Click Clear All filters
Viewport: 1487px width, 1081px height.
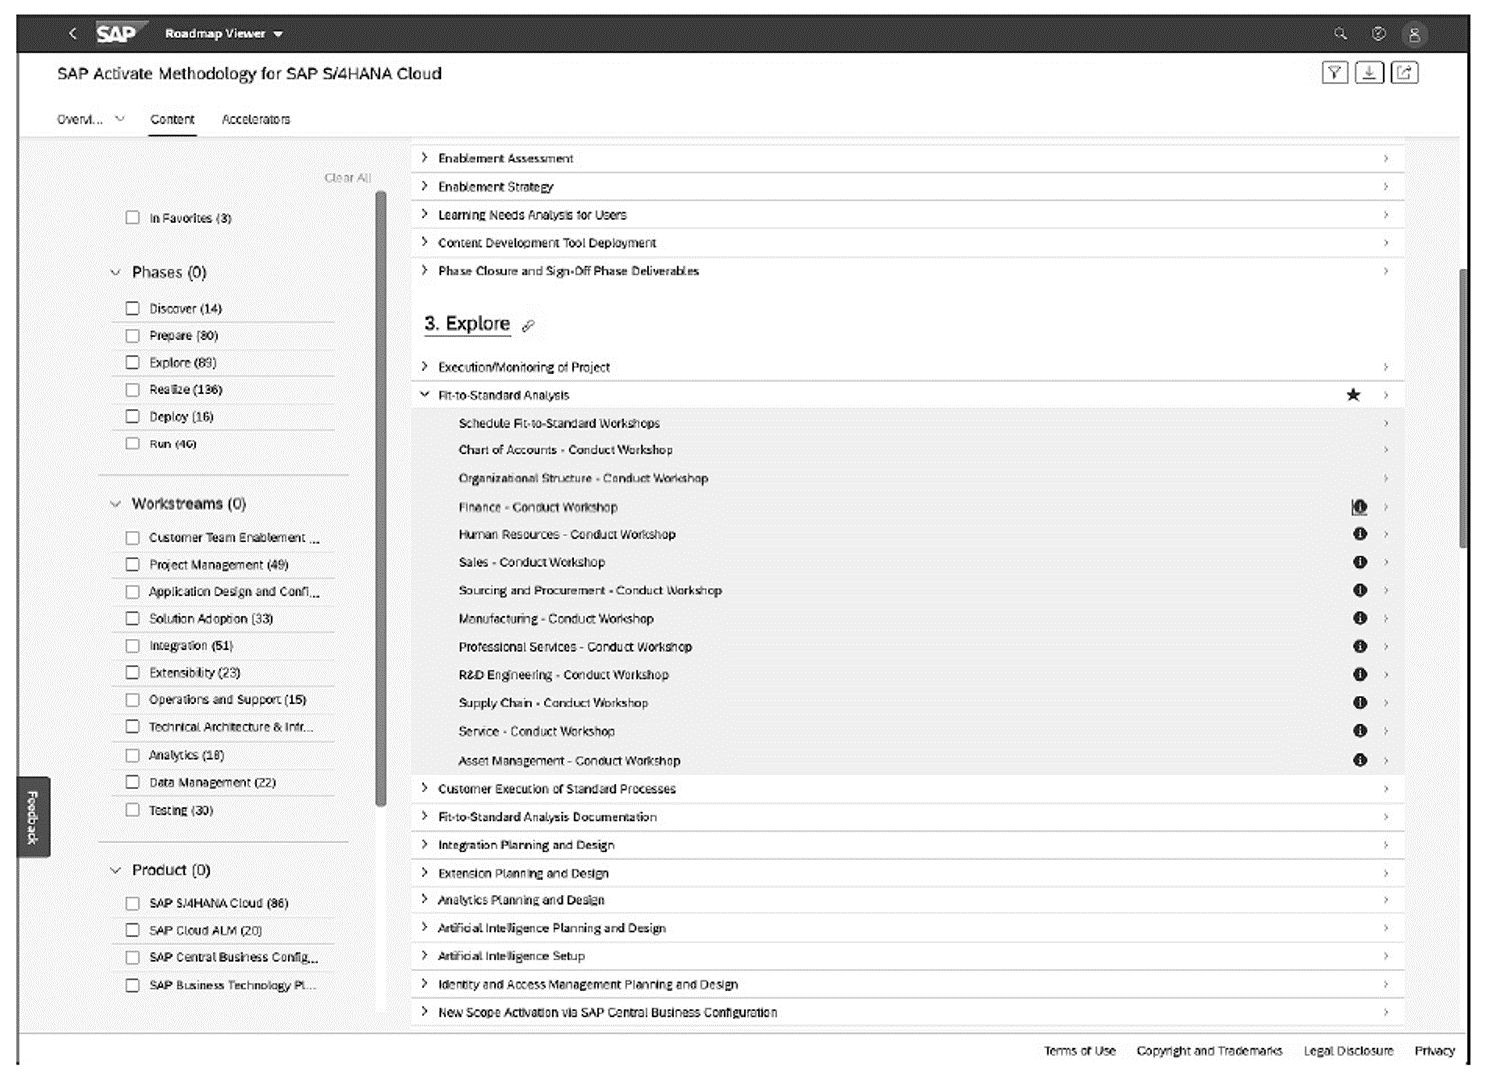pos(347,178)
